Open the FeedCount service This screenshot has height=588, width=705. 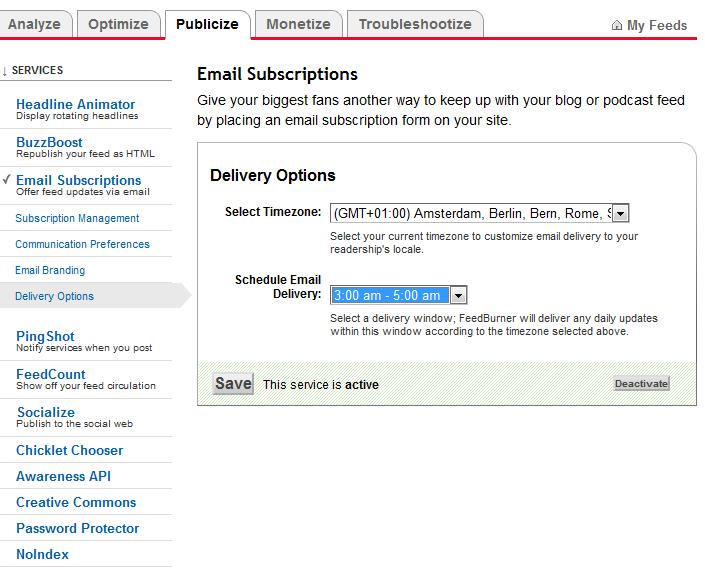(51, 374)
